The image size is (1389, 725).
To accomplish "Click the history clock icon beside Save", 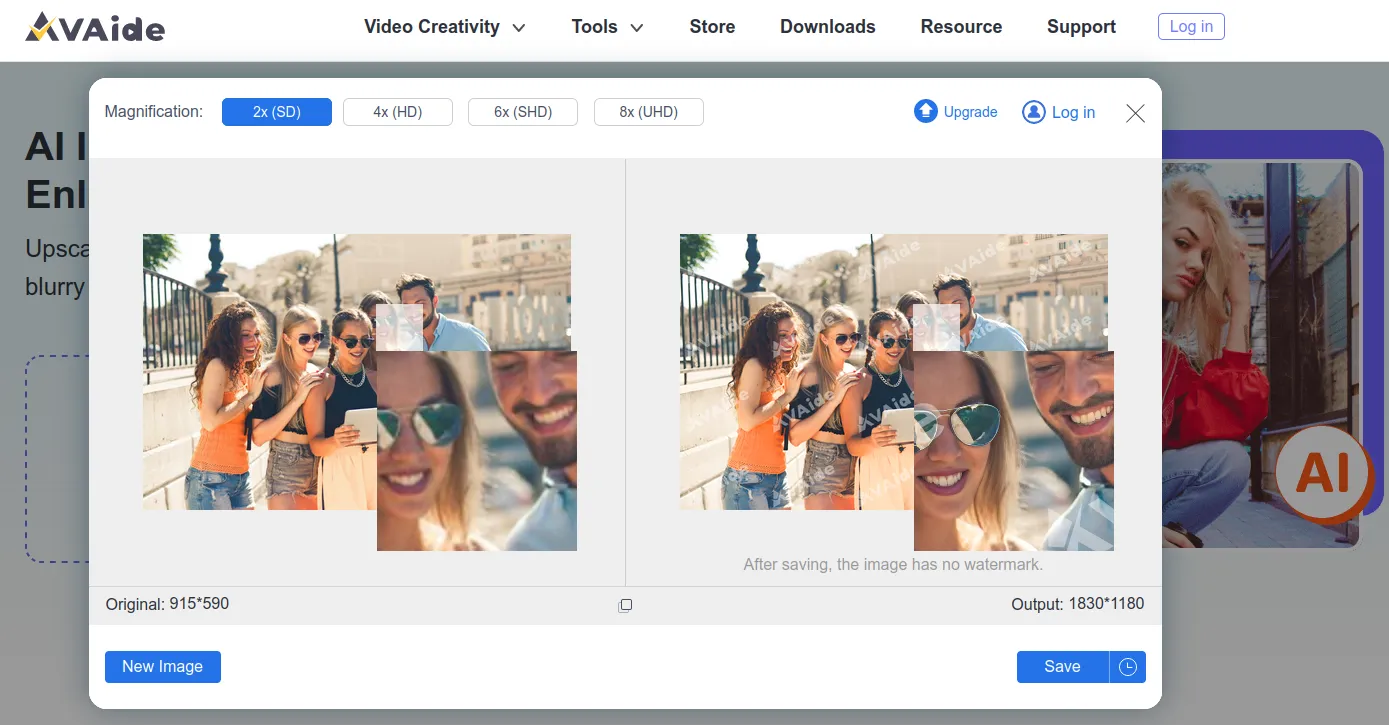I will tap(1128, 666).
